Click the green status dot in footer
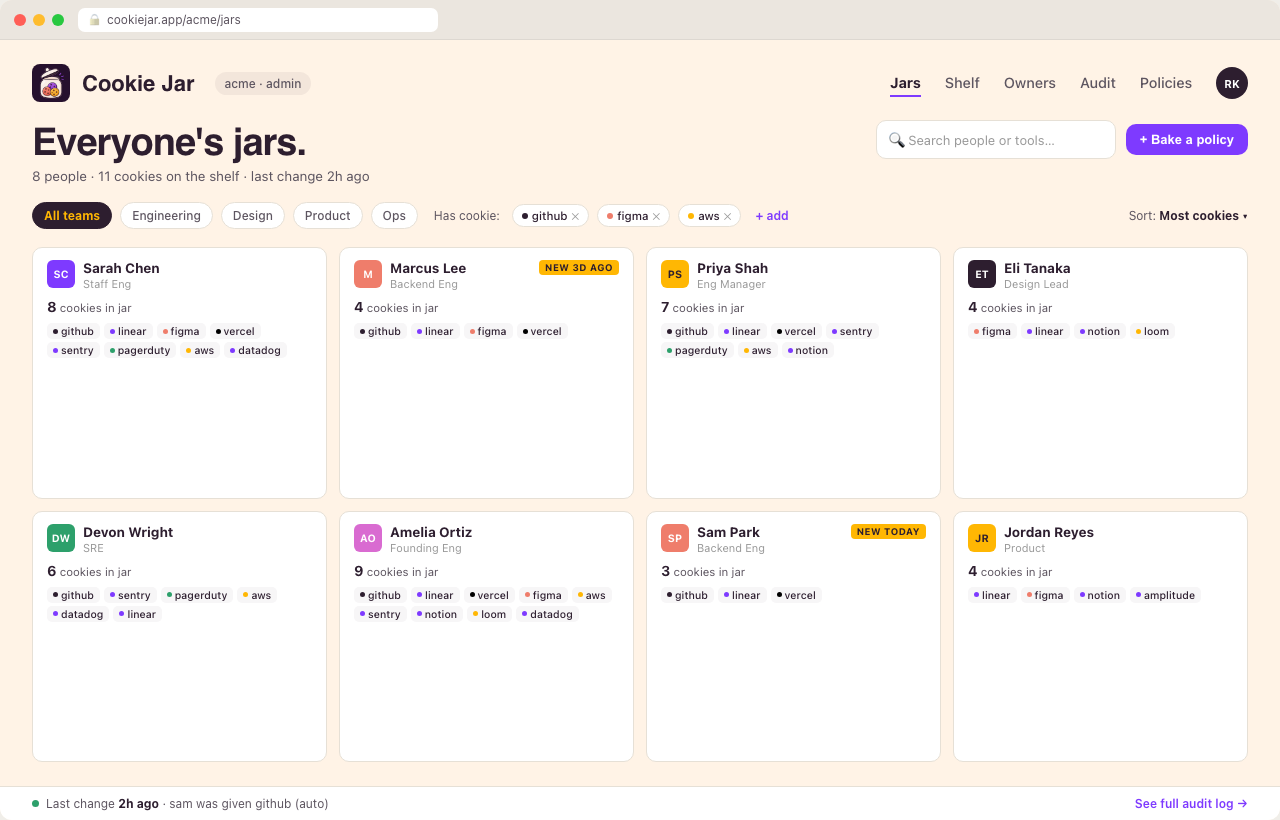The width and height of the screenshot is (1280, 820). [36, 803]
